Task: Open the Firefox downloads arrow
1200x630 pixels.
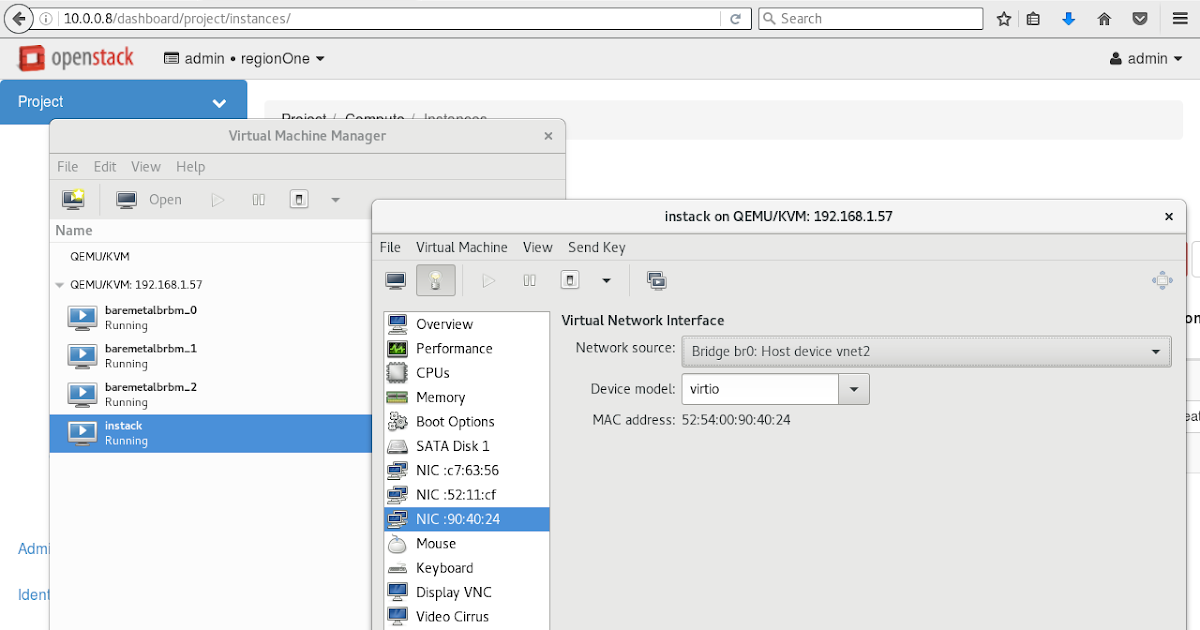Action: [x=1068, y=19]
